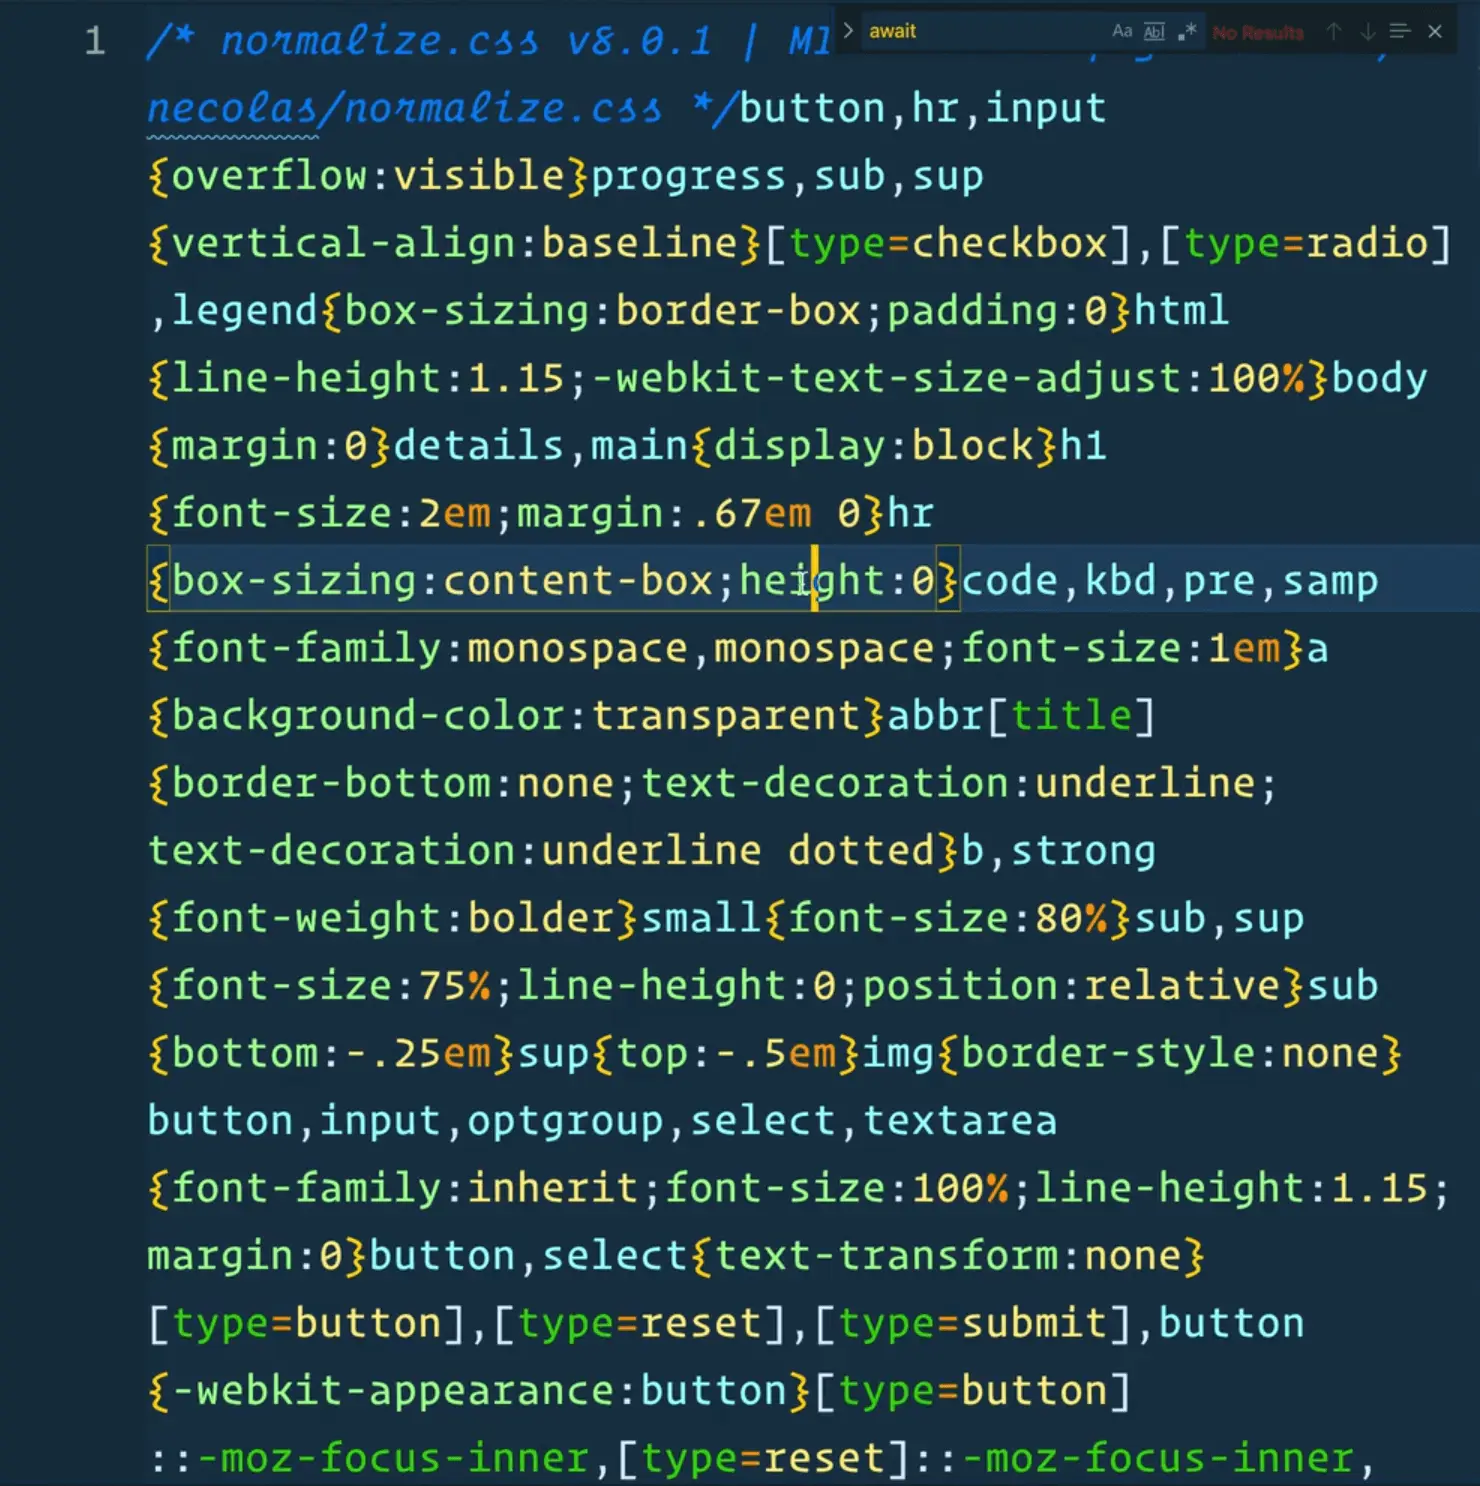Image resolution: width=1480 pixels, height=1486 pixels.
Task: Click the word monospace in the editor
Action: click(575, 647)
